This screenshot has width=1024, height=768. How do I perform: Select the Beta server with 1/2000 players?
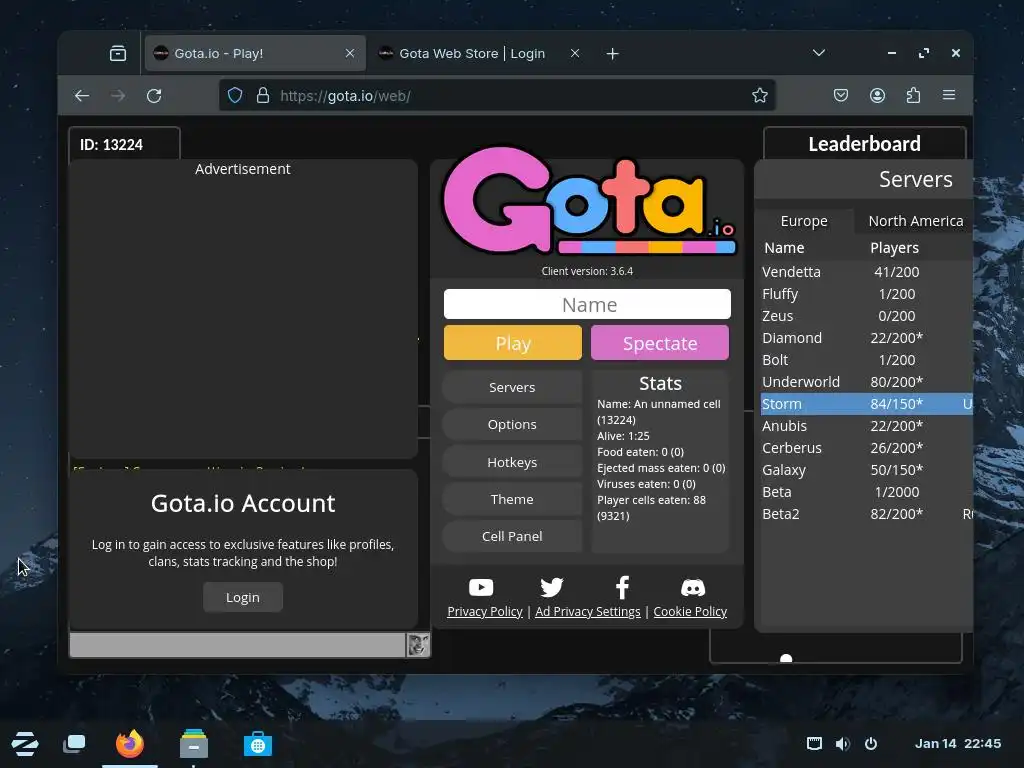867,492
